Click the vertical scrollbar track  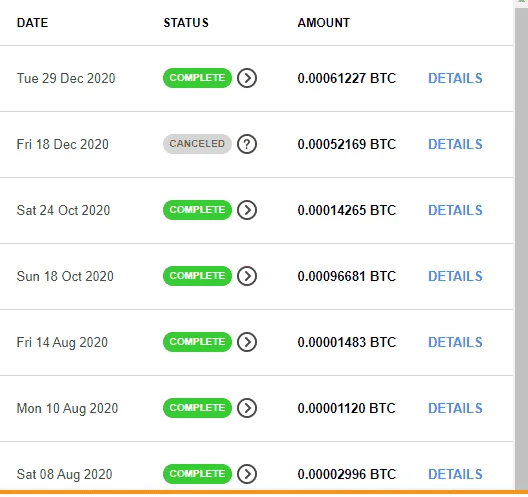coord(521,248)
